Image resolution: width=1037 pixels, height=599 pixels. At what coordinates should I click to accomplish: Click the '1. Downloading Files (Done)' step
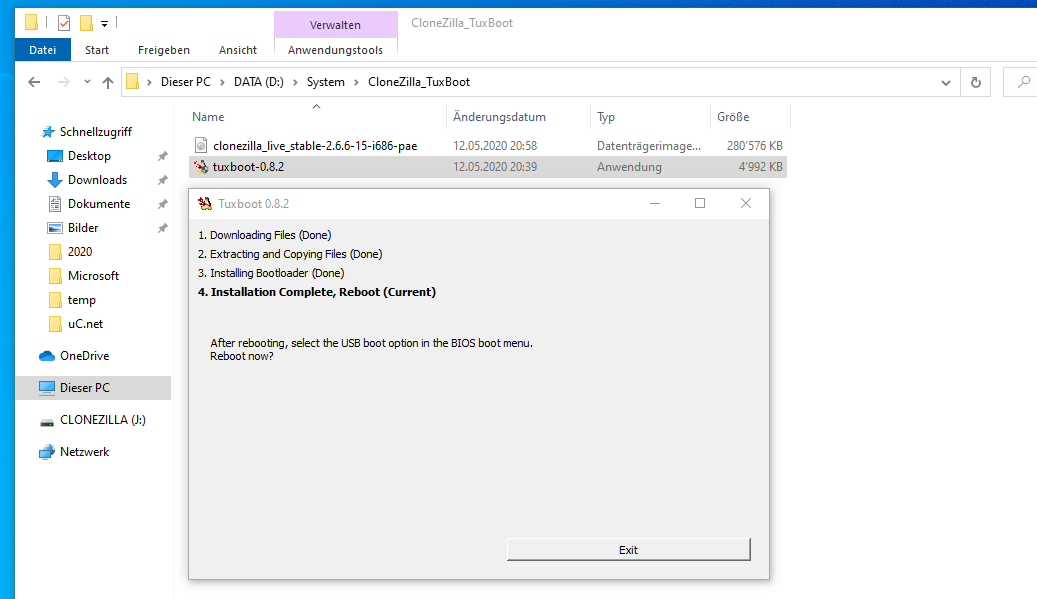click(265, 235)
